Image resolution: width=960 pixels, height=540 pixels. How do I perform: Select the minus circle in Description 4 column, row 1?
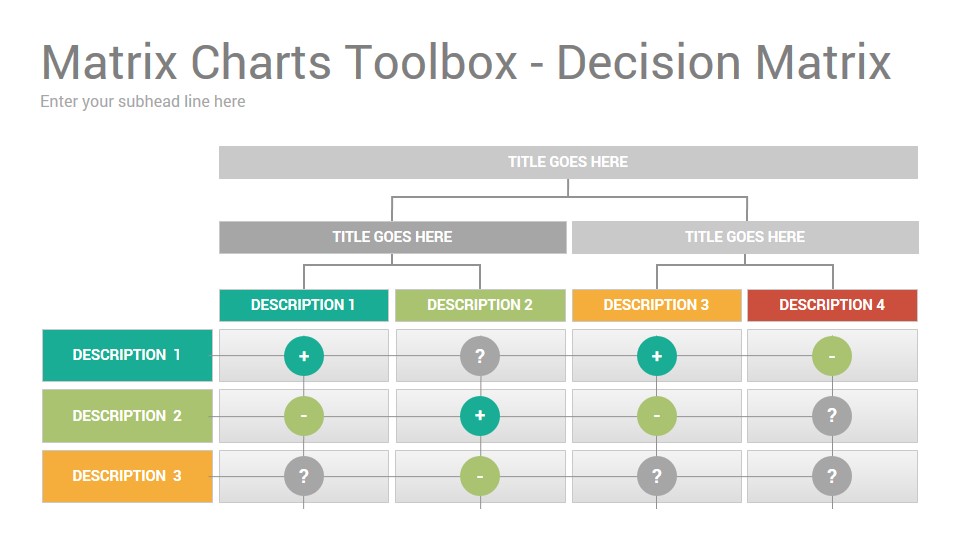[x=832, y=356]
